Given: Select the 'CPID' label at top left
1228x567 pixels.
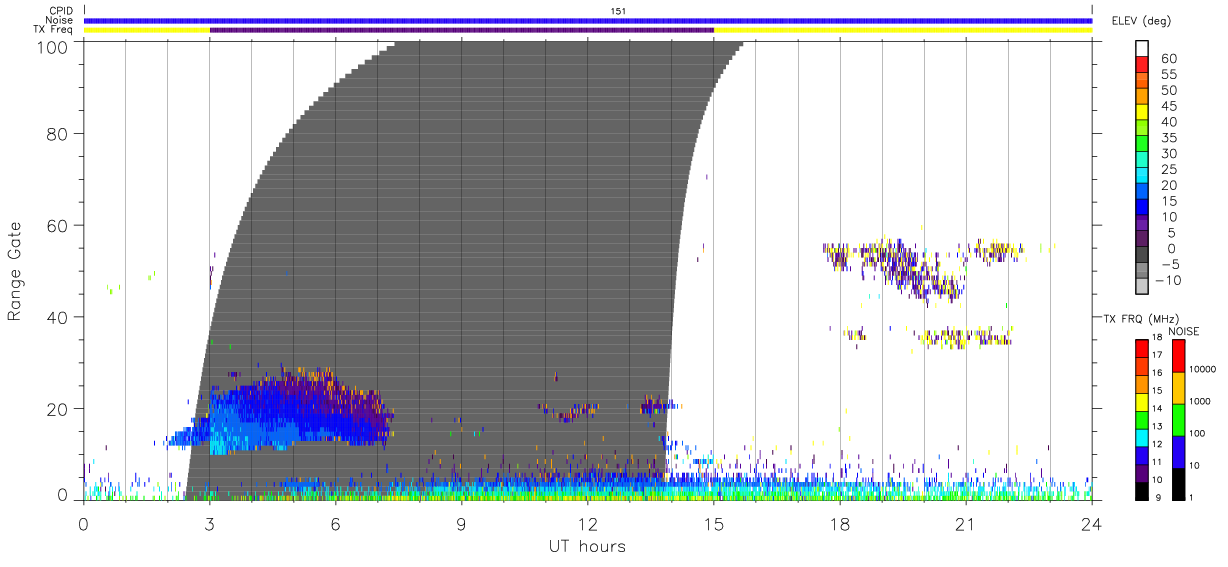Looking at the screenshot, I should click(60, 11).
